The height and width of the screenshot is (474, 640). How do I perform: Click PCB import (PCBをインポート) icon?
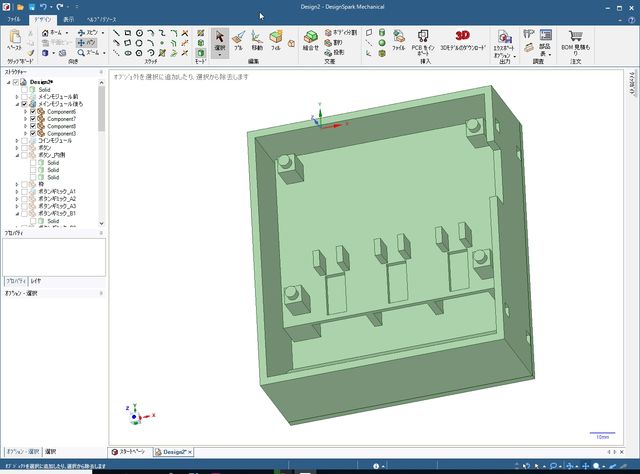pos(423,36)
